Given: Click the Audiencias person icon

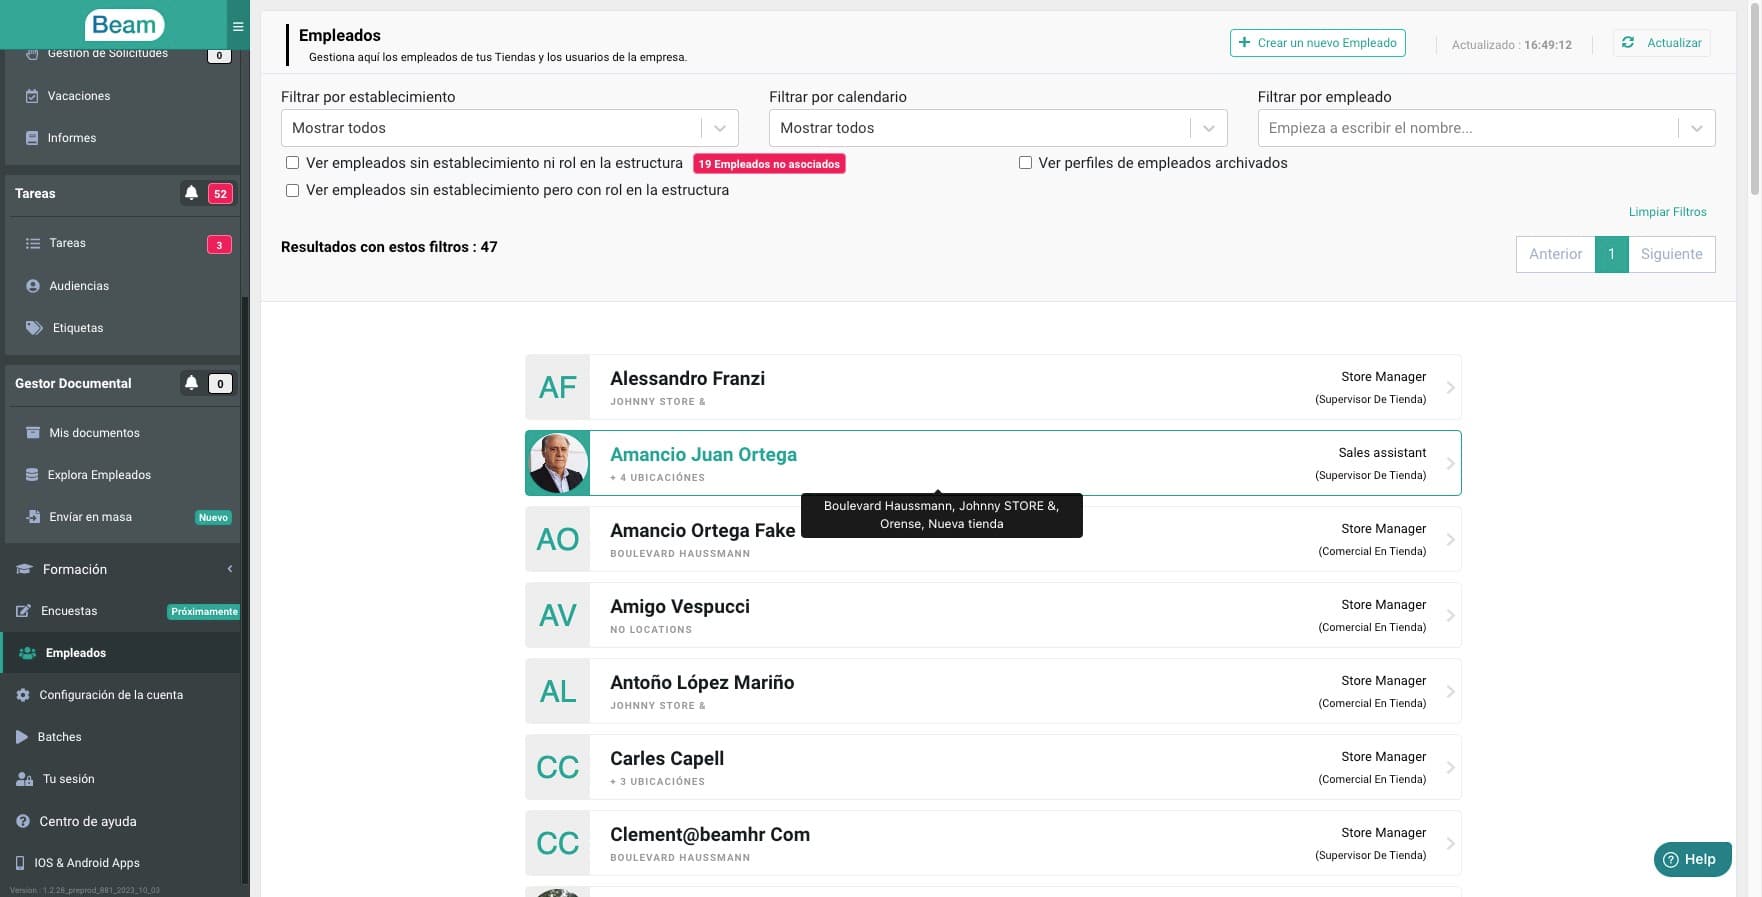Looking at the screenshot, I should [33, 286].
